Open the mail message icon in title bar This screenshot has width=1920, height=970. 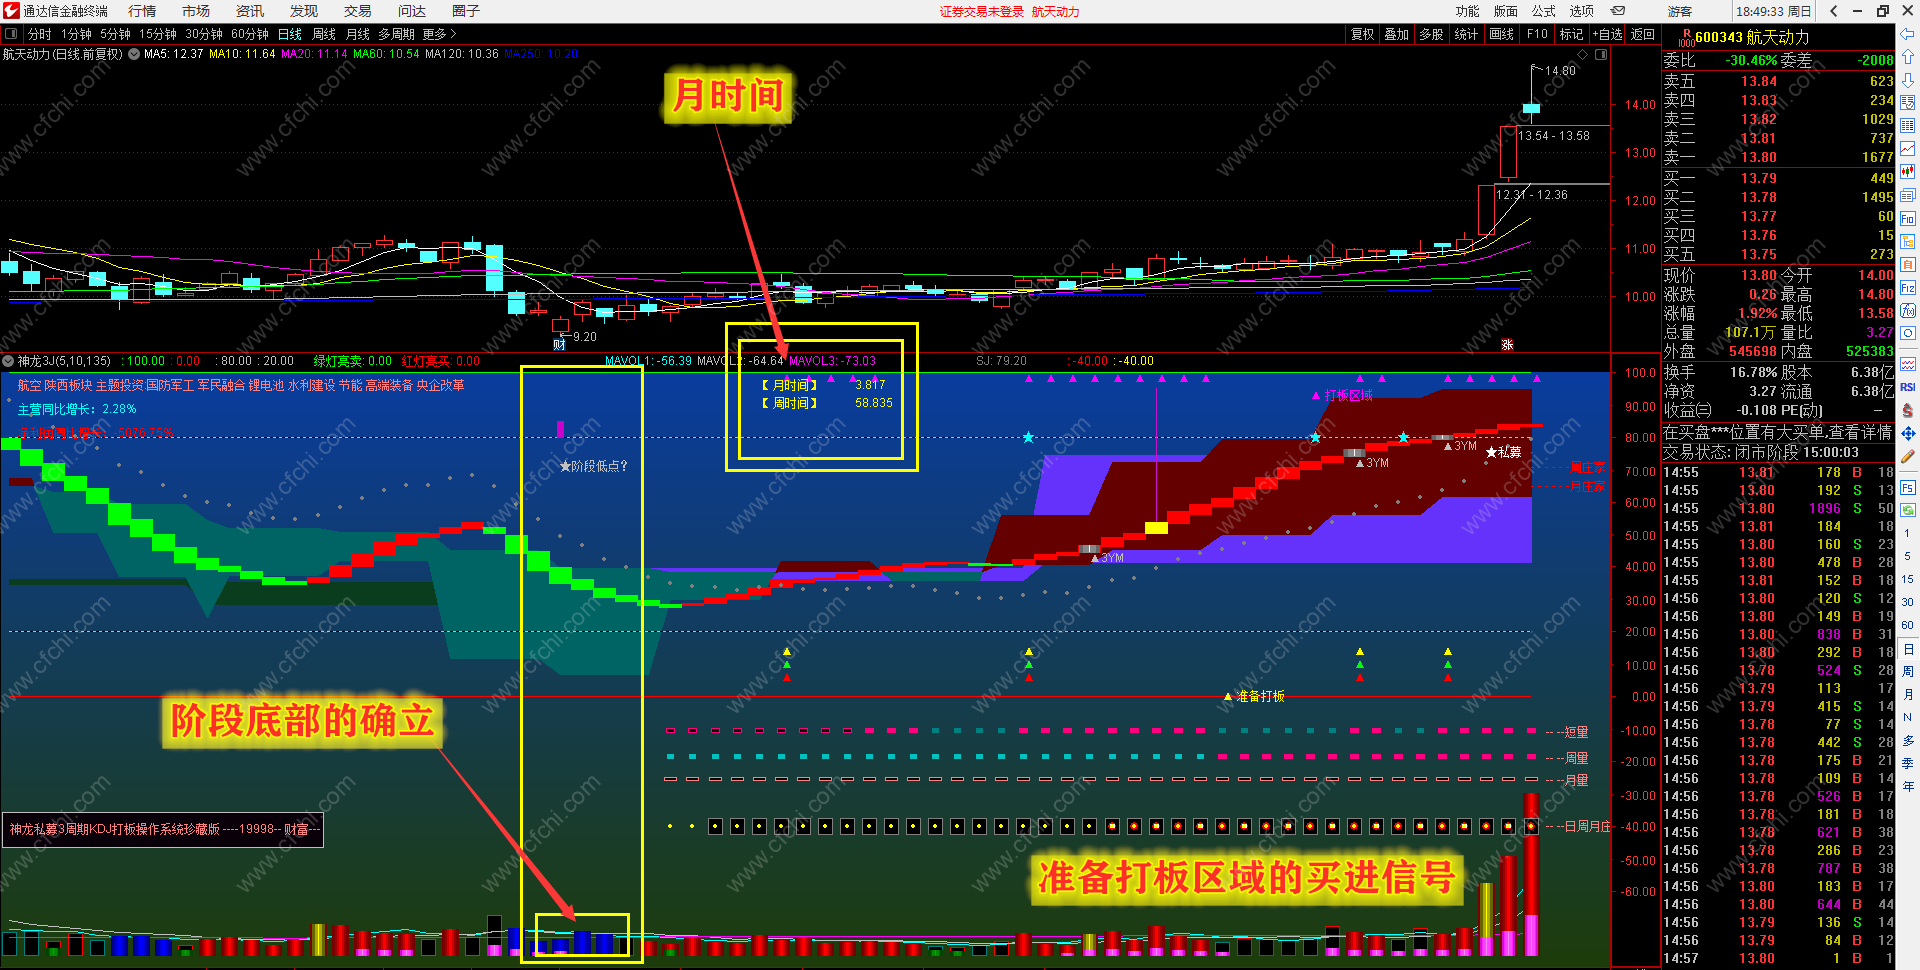point(1618,11)
